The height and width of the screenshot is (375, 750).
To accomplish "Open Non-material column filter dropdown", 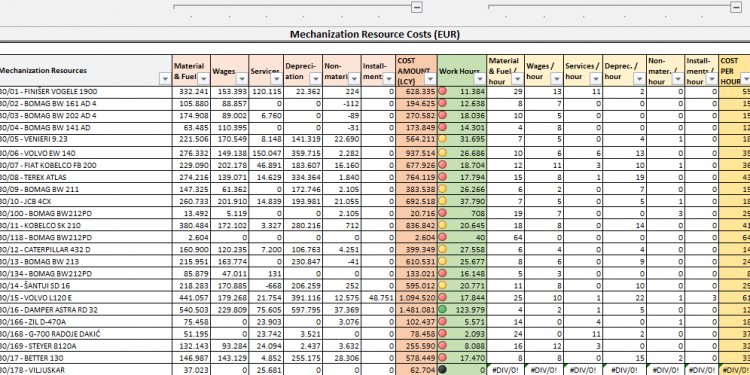I will 354,79.
